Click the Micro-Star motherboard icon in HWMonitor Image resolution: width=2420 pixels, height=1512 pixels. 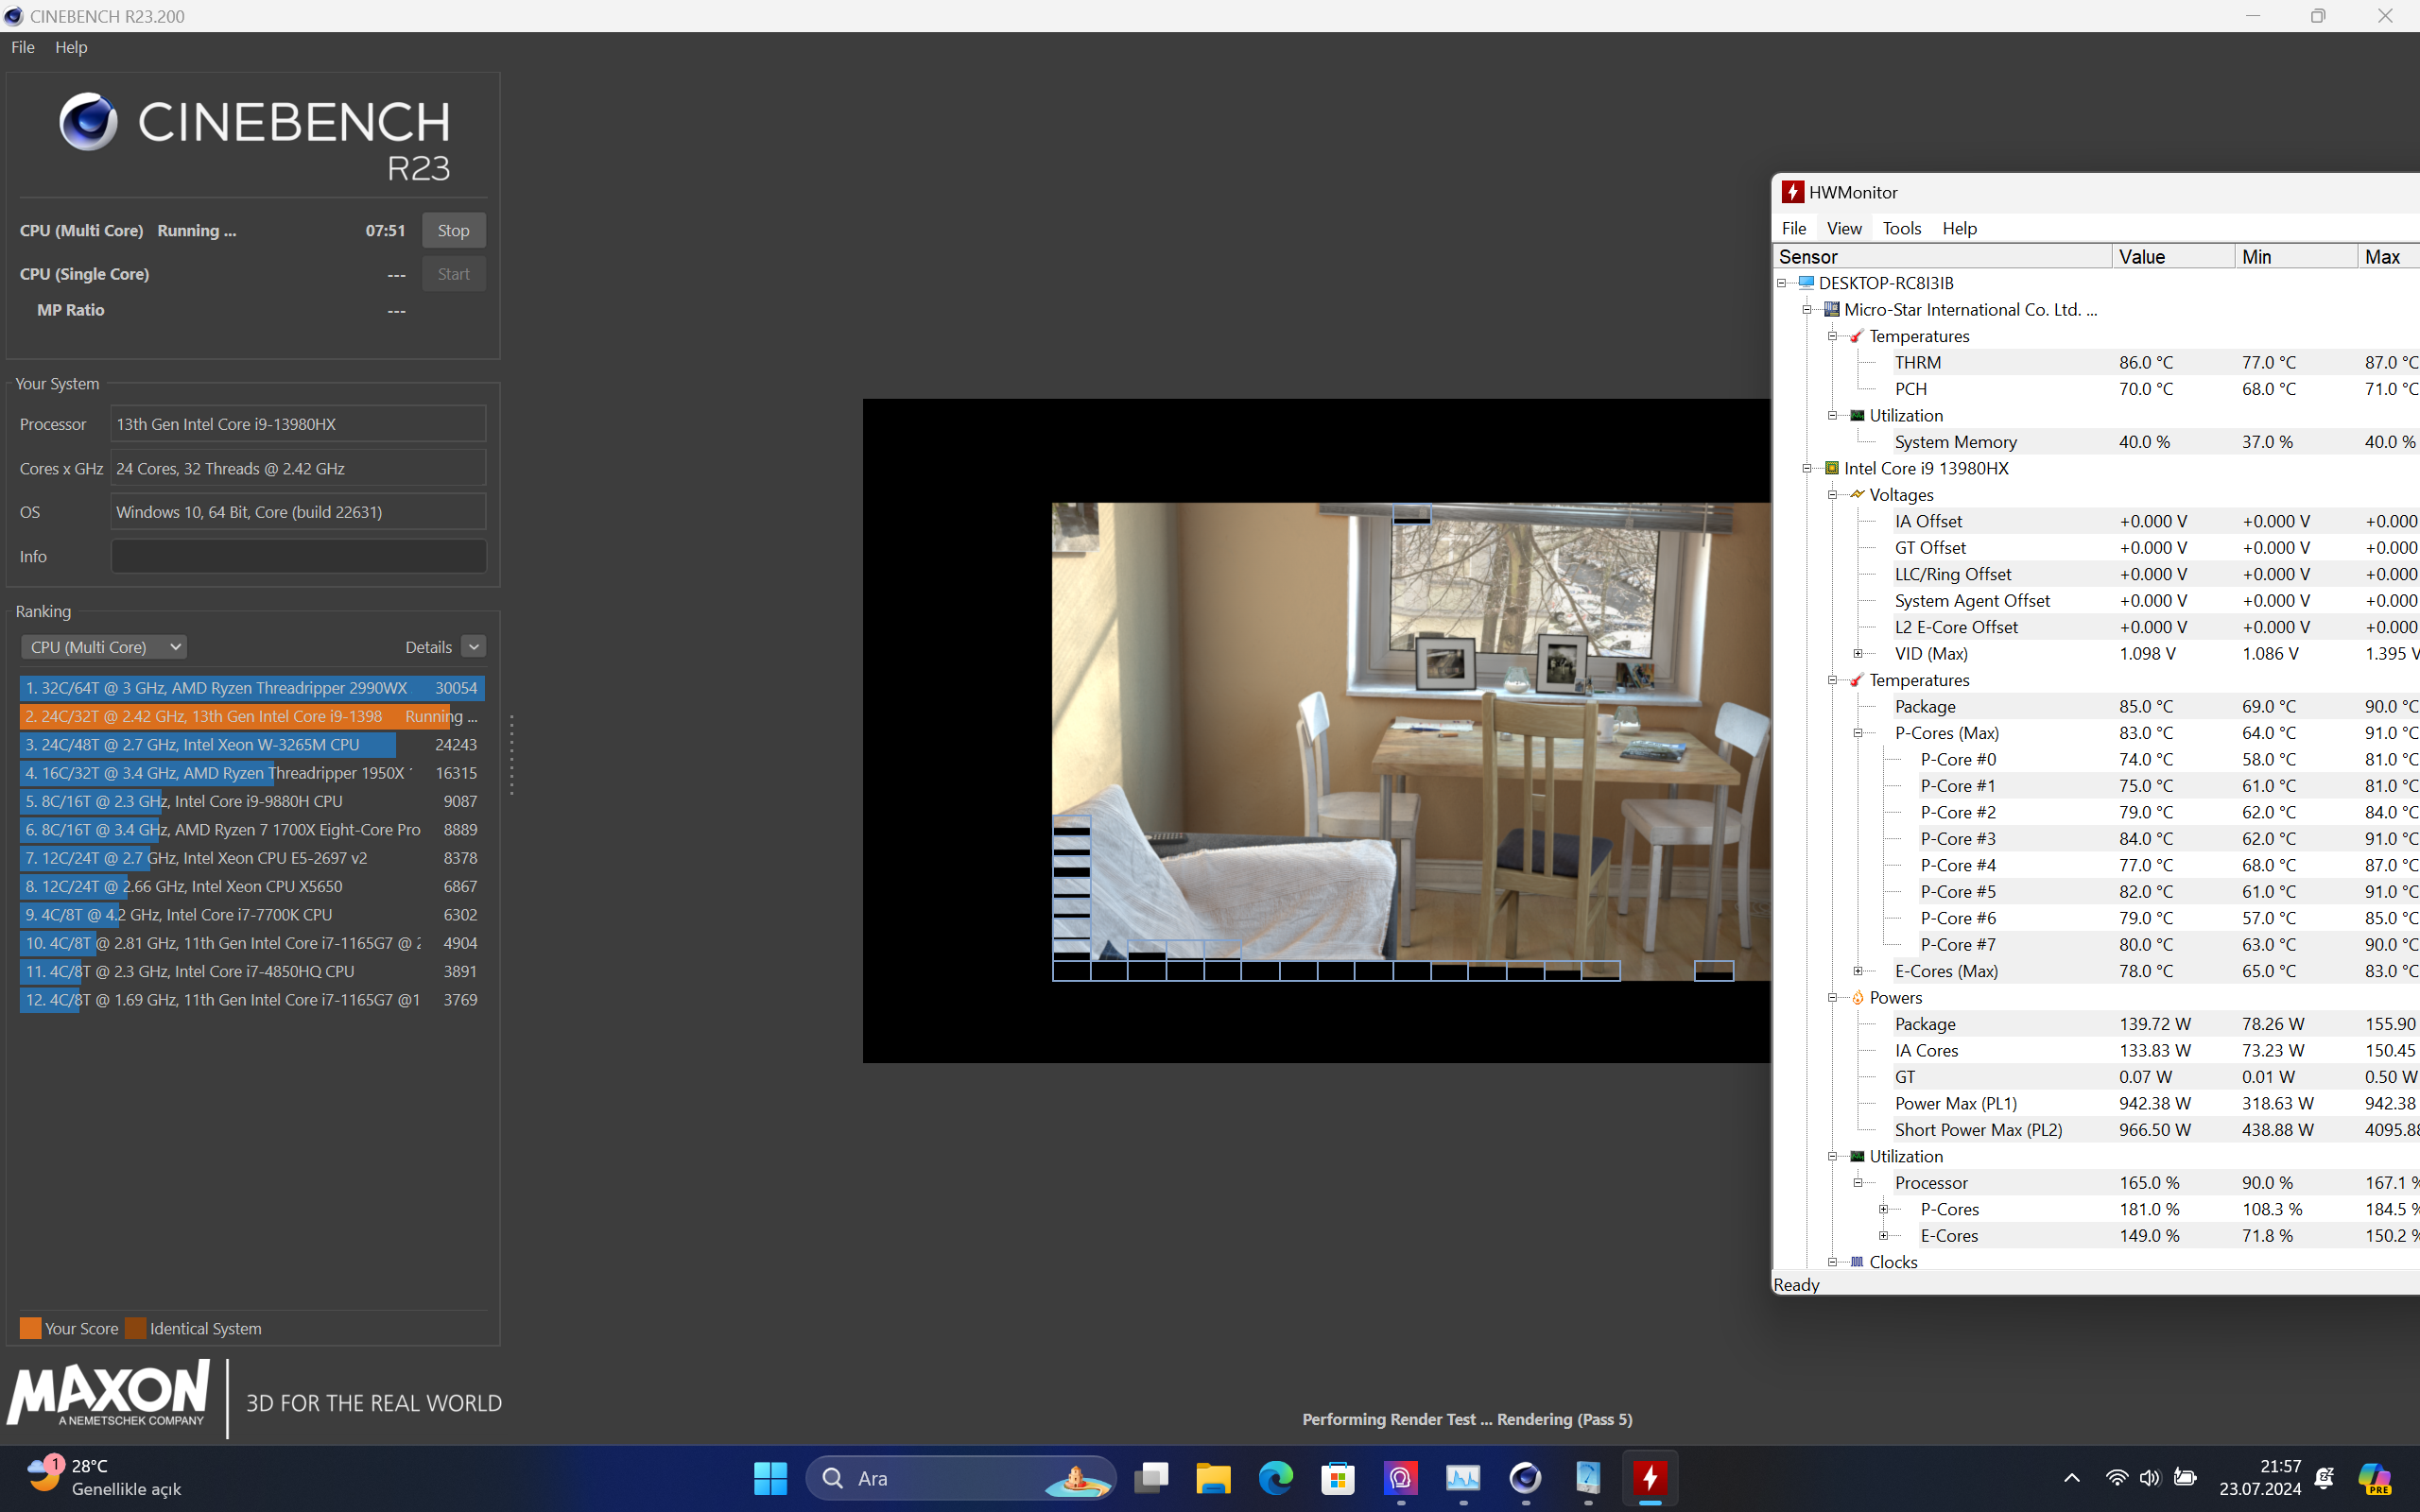[1831, 309]
